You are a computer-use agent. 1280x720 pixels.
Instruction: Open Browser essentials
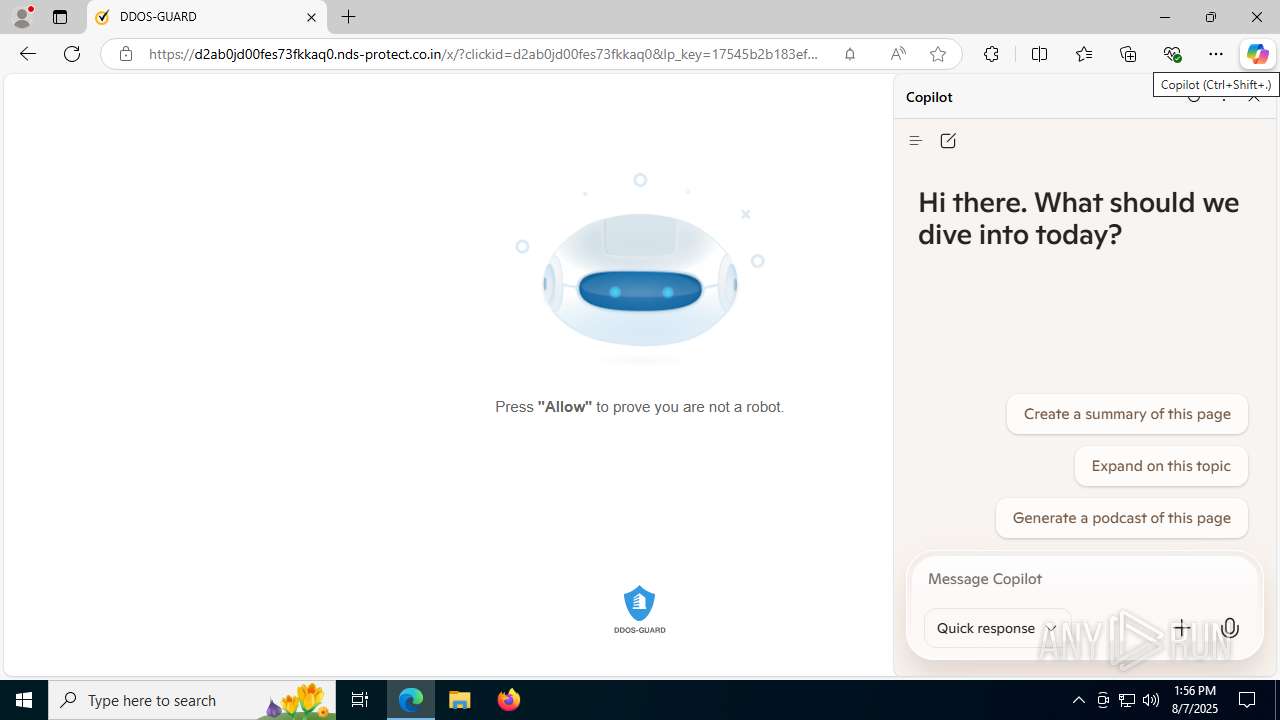pyautogui.click(x=1172, y=54)
